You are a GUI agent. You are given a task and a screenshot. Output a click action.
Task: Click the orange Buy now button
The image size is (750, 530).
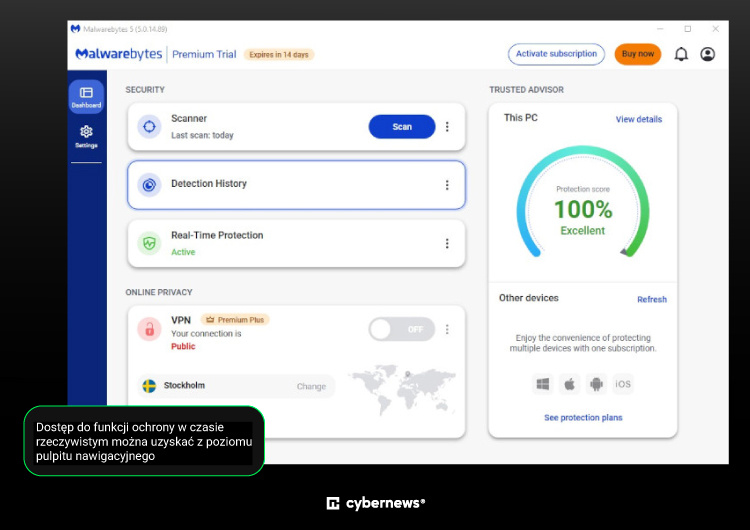638,54
